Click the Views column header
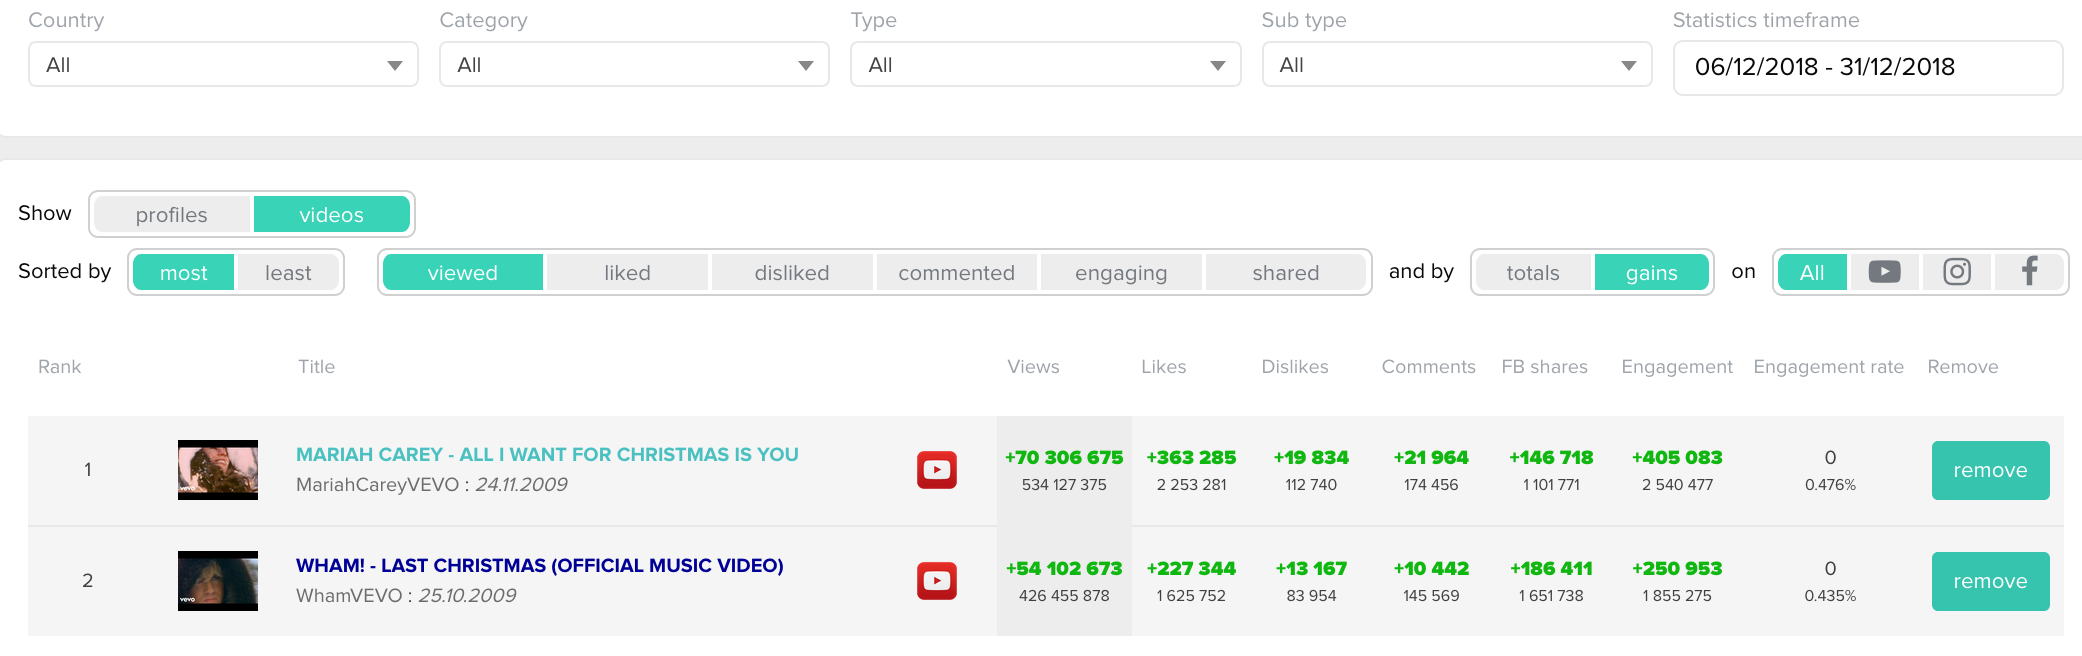The image size is (2082, 656). coord(1033,367)
